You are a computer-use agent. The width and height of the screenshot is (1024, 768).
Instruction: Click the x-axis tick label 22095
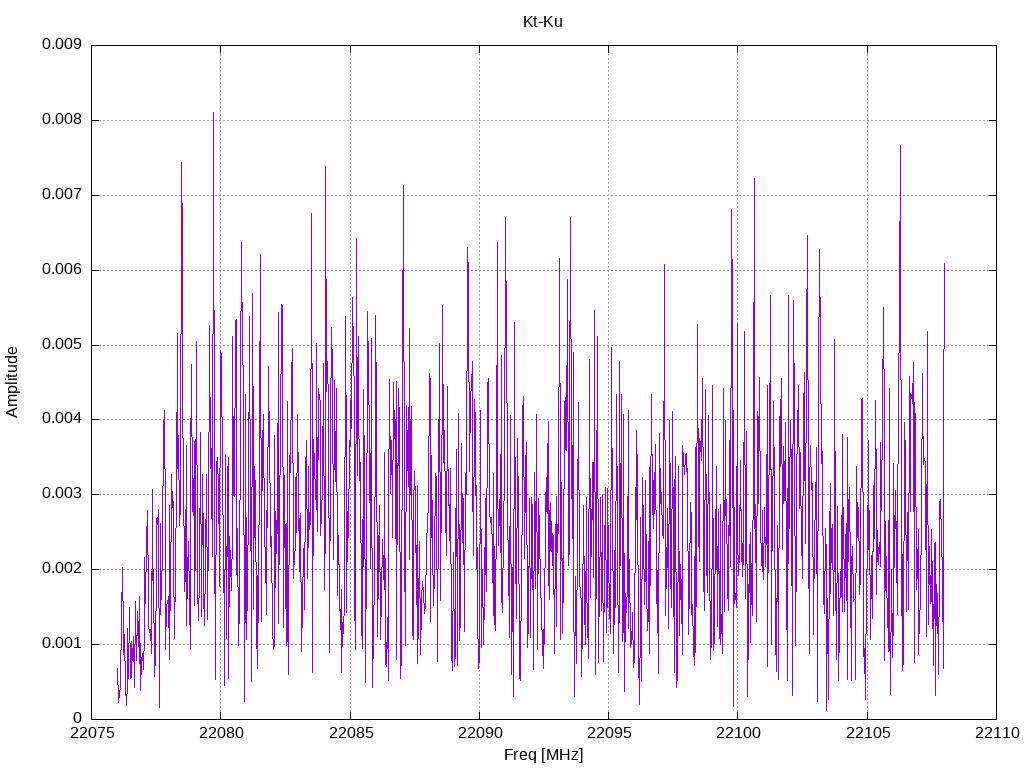(x=609, y=733)
